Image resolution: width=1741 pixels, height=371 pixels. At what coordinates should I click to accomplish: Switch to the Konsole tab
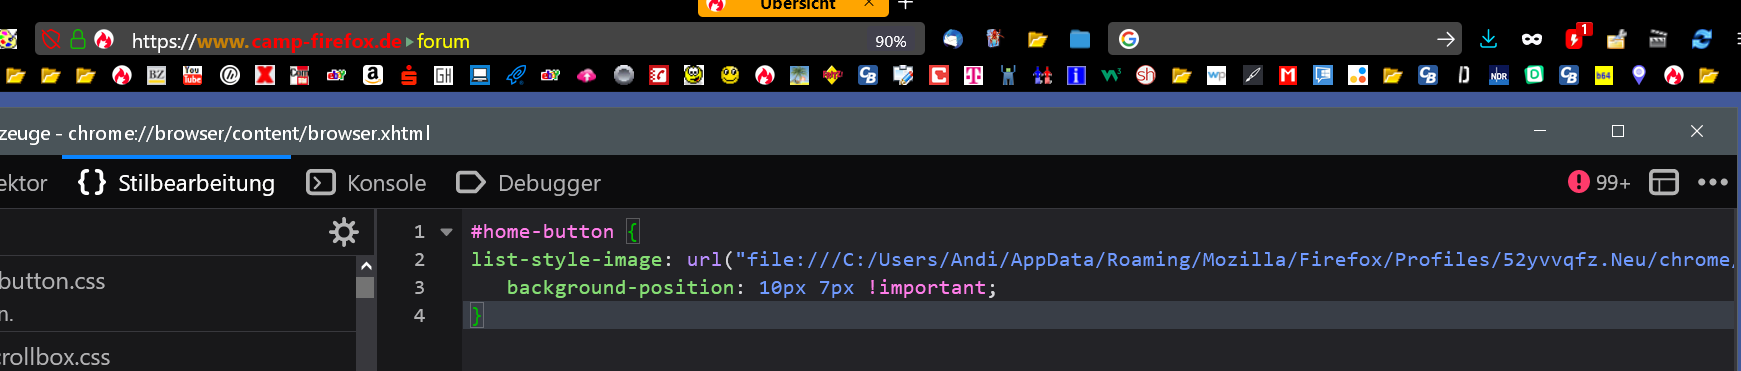point(367,183)
